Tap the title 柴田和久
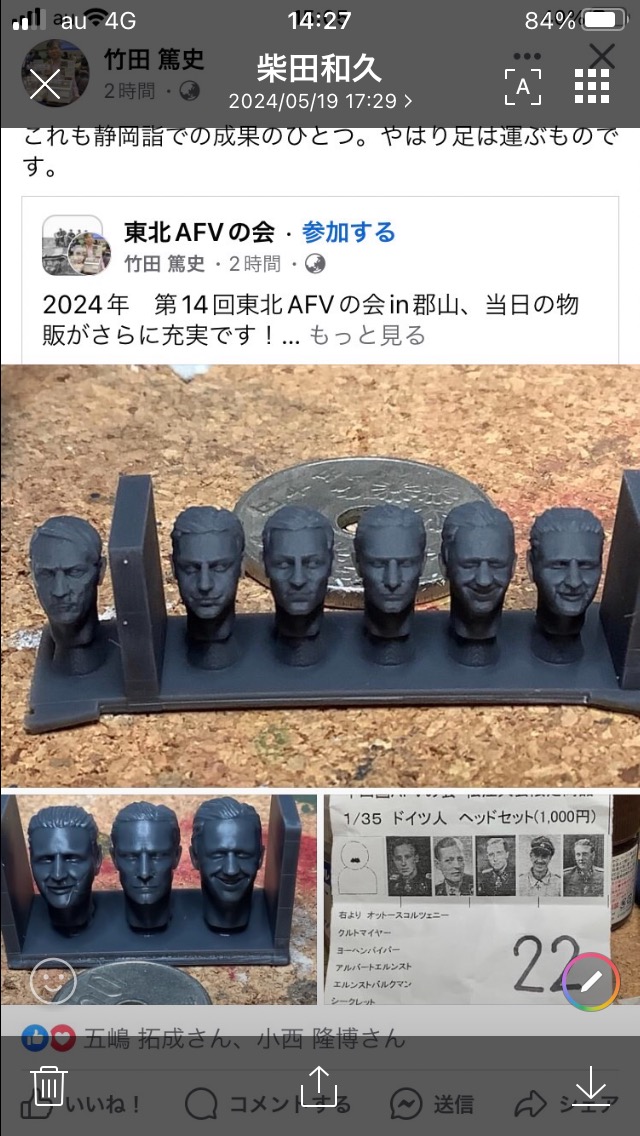This screenshot has height=1136, width=640. tap(319, 70)
